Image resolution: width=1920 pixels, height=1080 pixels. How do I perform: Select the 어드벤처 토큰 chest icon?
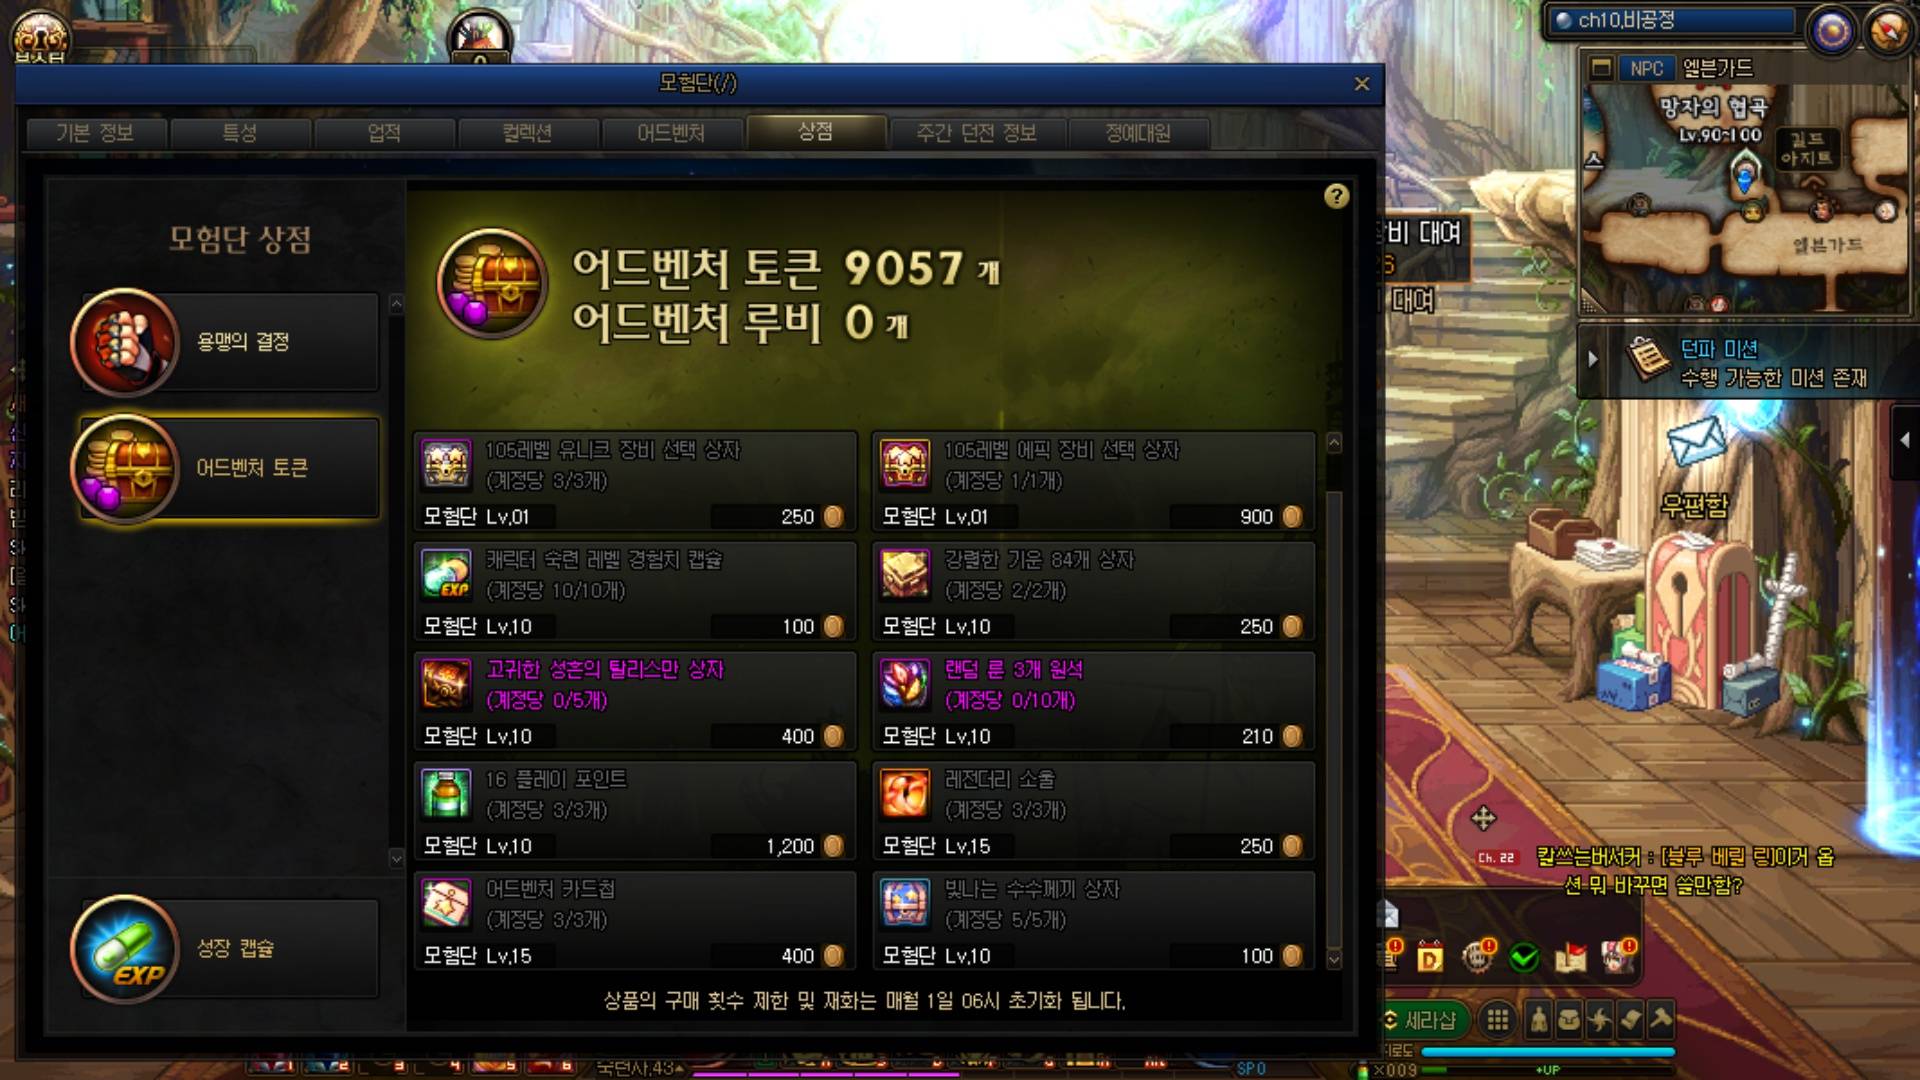125,468
